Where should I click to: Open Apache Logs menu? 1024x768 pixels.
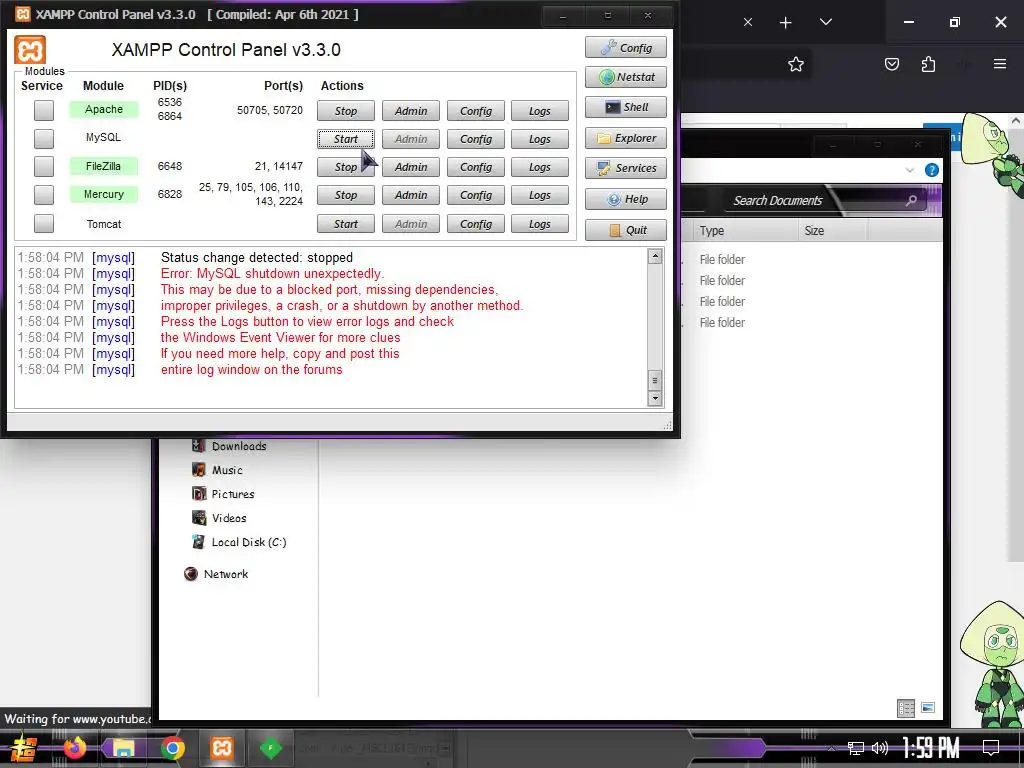coord(539,111)
